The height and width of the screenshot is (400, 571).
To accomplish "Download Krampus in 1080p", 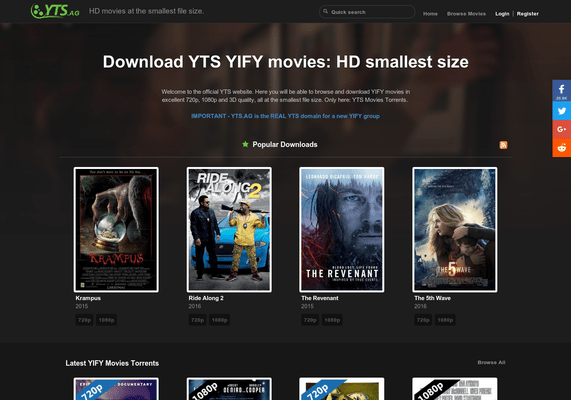I will (107, 320).
